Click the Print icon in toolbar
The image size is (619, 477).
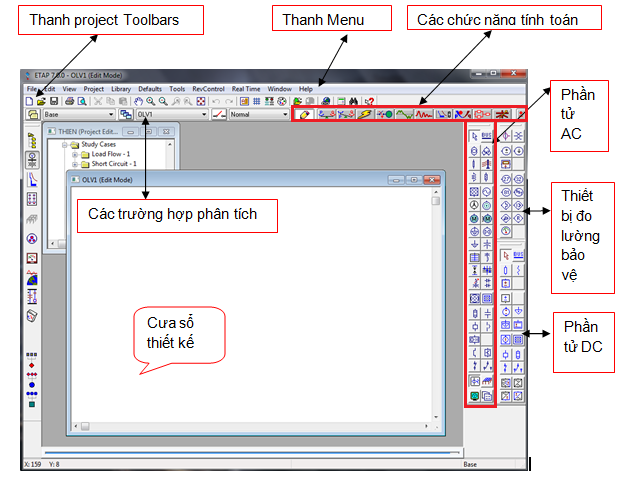coord(69,101)
